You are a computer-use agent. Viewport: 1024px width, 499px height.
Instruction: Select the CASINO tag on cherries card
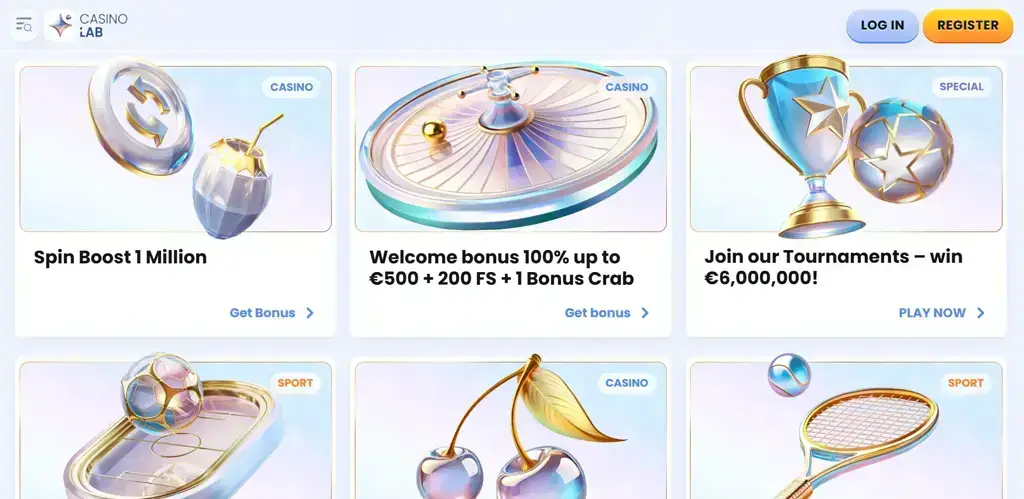626,383
